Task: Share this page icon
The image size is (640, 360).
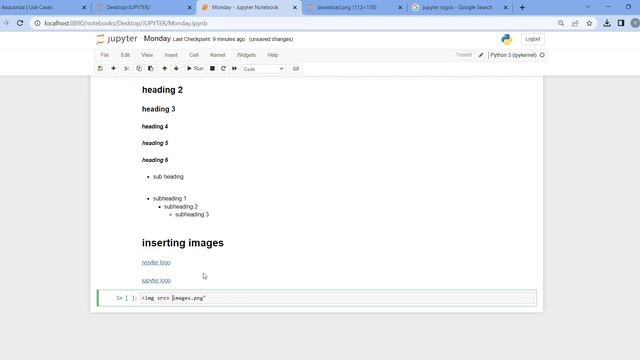Action: tap(575, 24)
